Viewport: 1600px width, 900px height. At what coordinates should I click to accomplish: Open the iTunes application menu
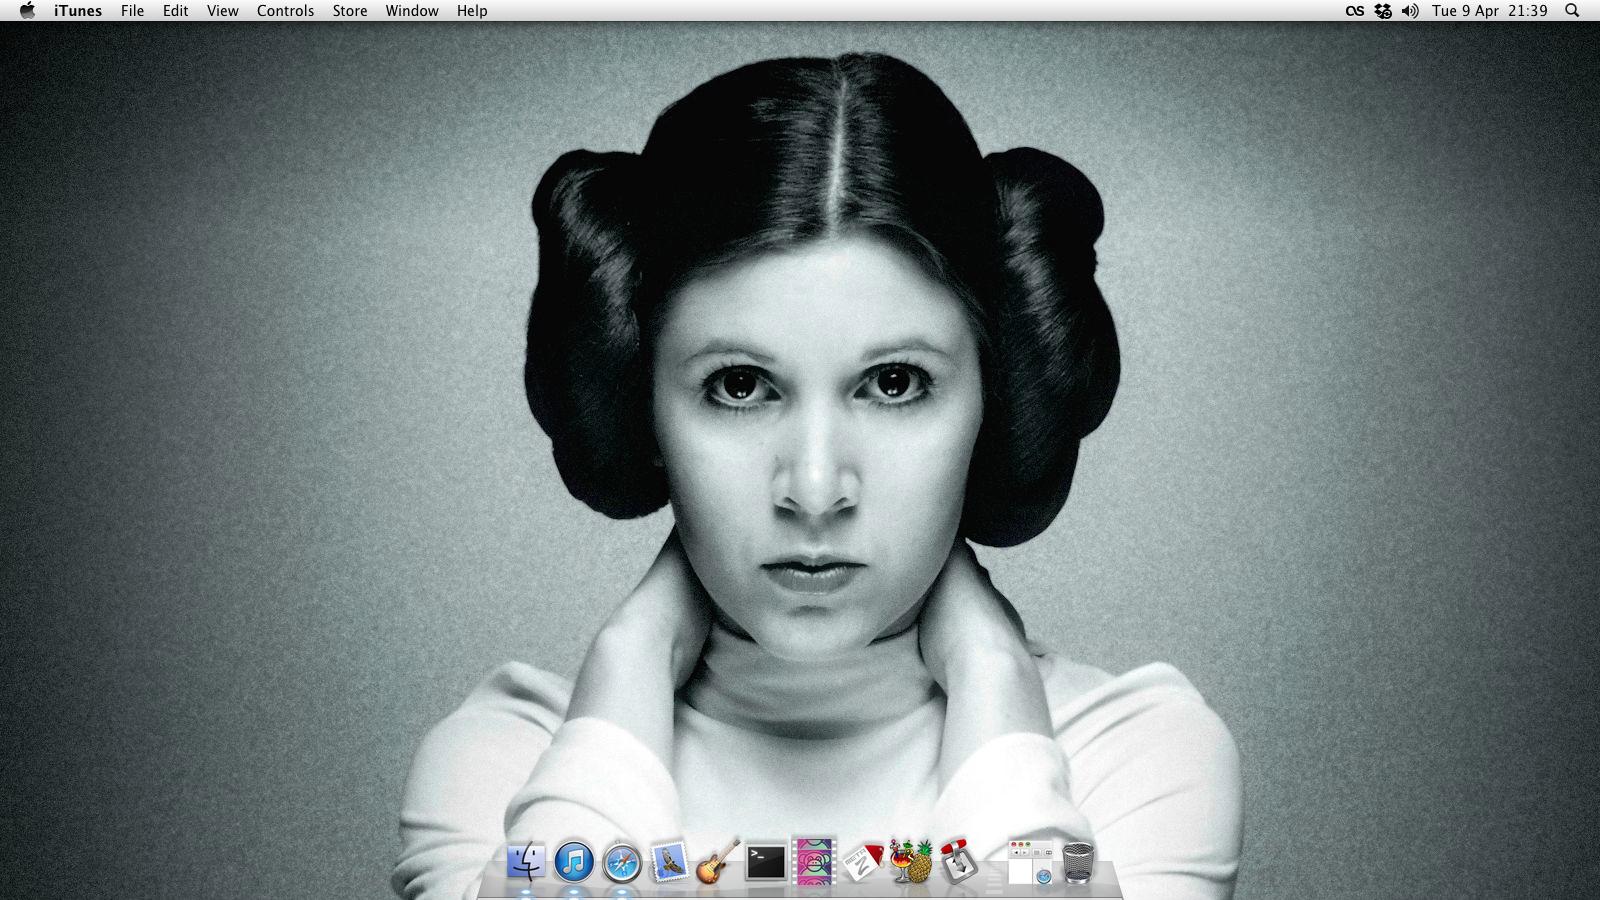pos(78,11)
